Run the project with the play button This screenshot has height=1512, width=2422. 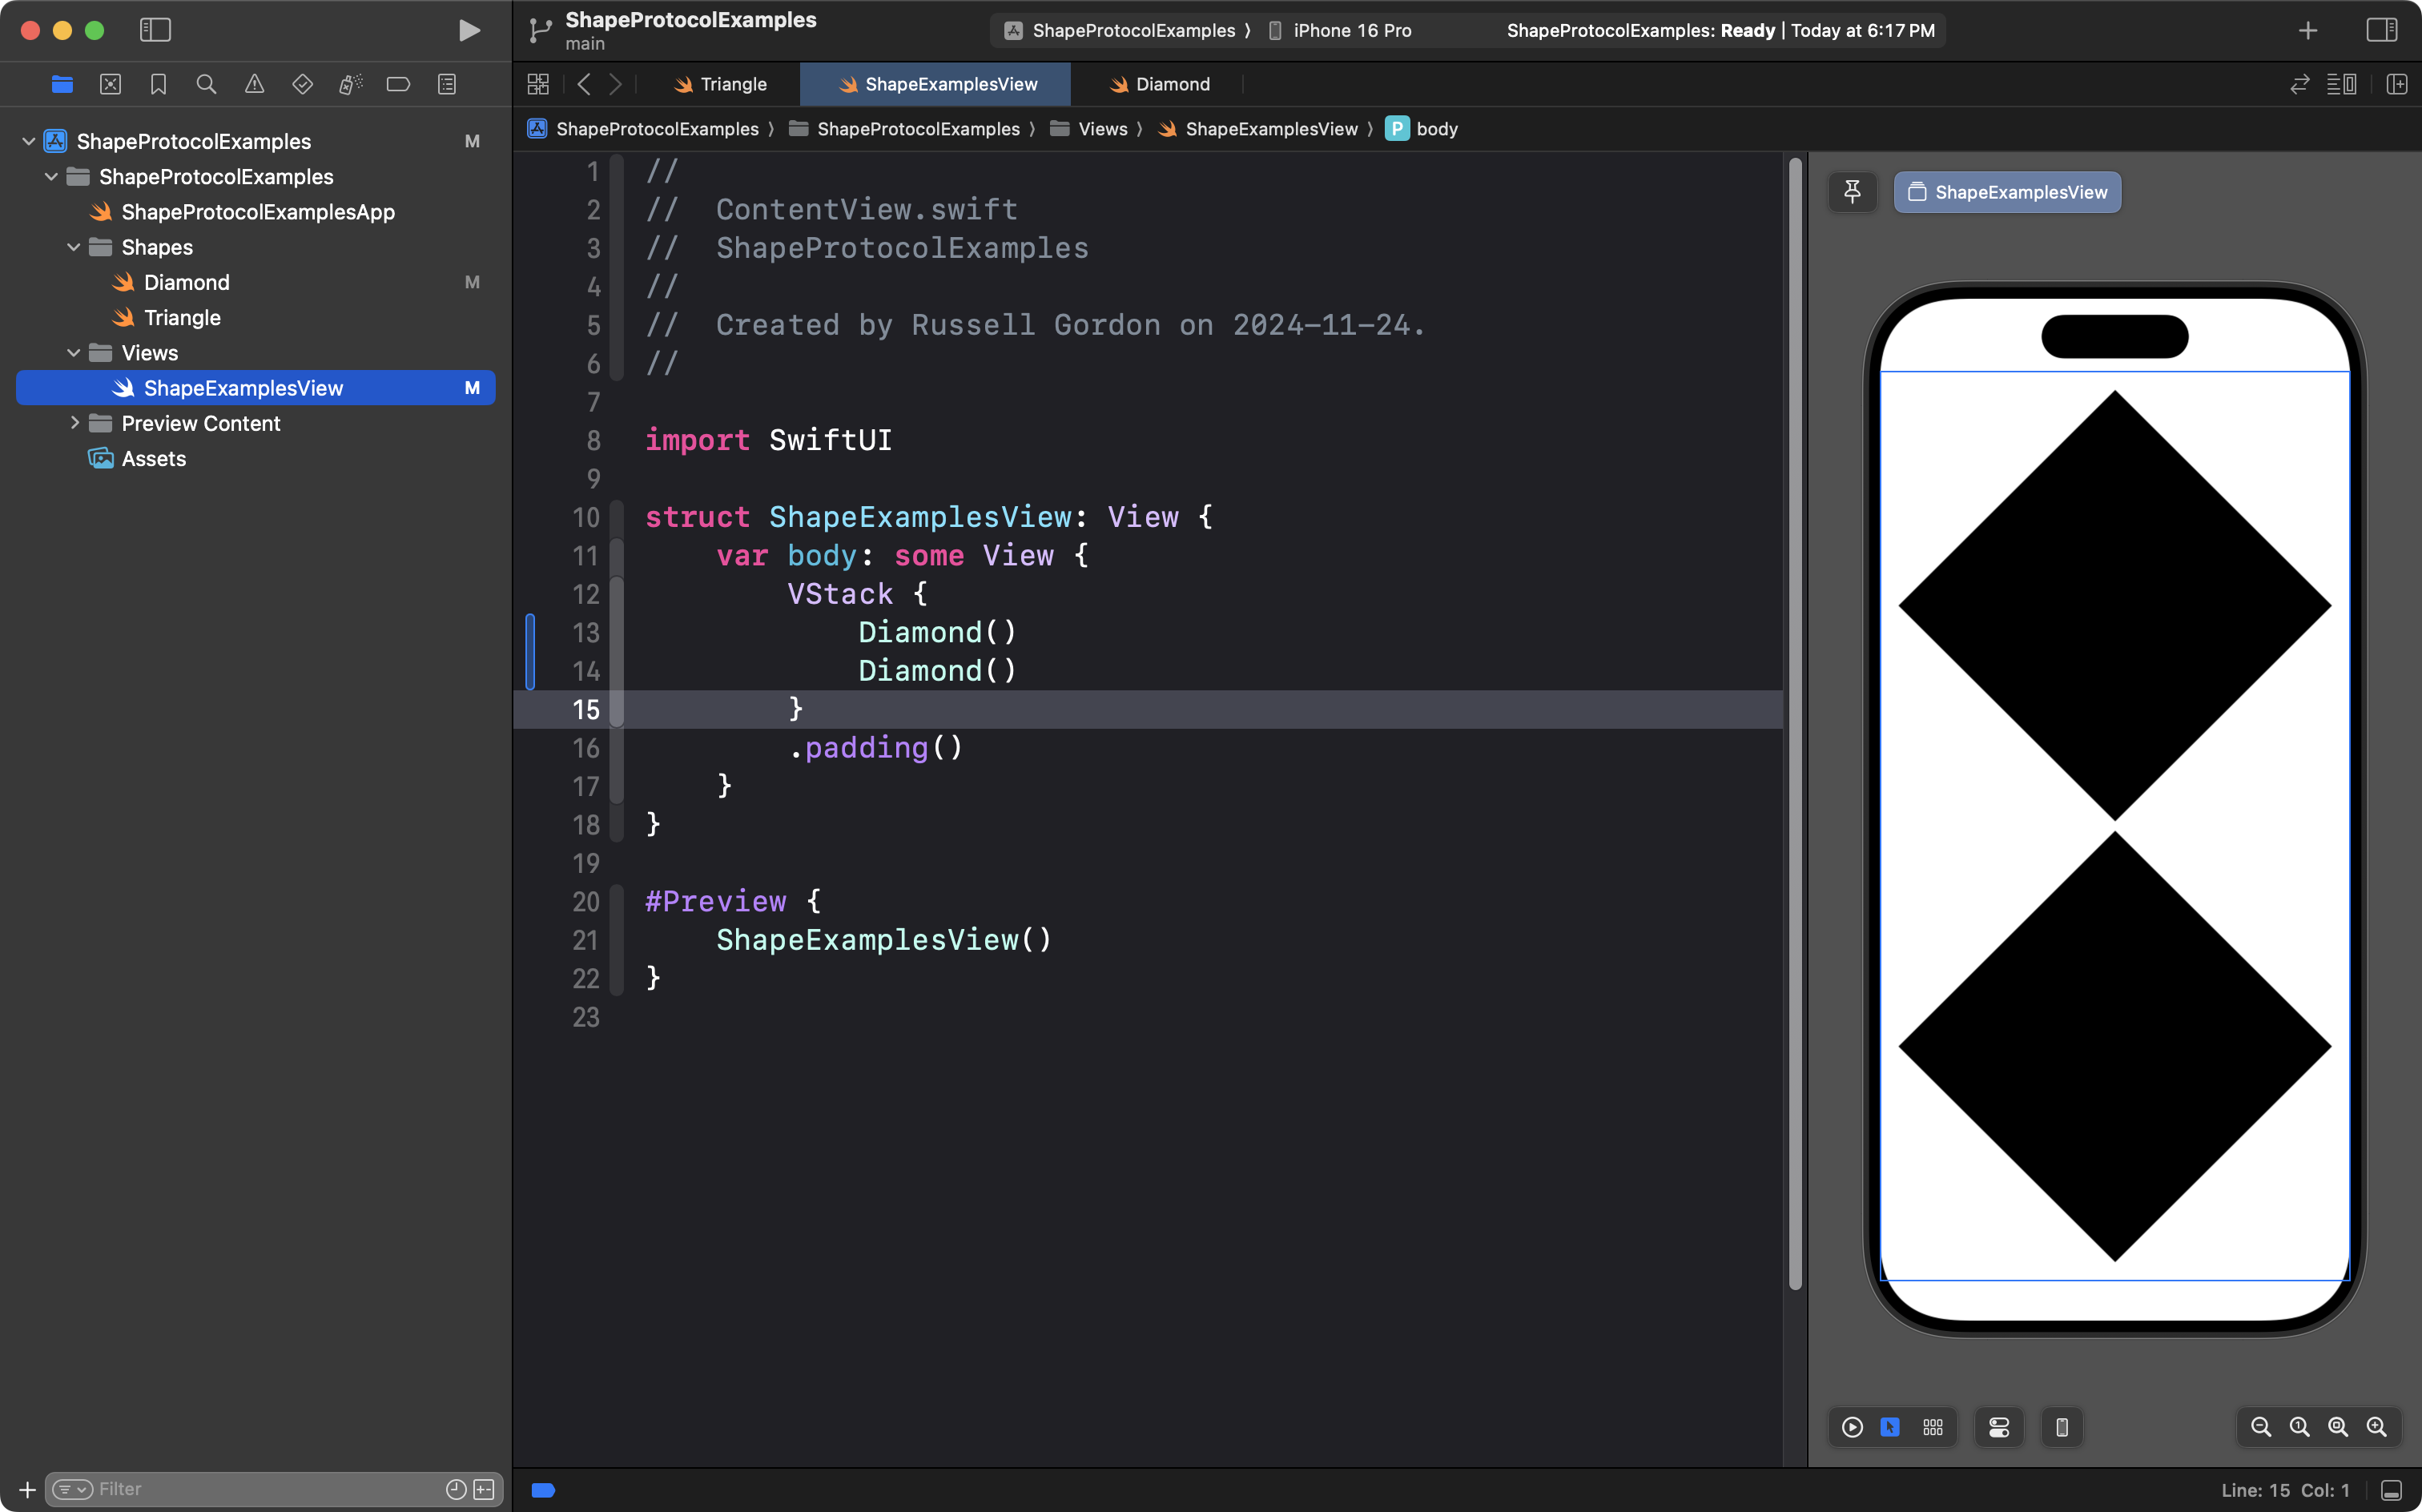tap(468, 30)
